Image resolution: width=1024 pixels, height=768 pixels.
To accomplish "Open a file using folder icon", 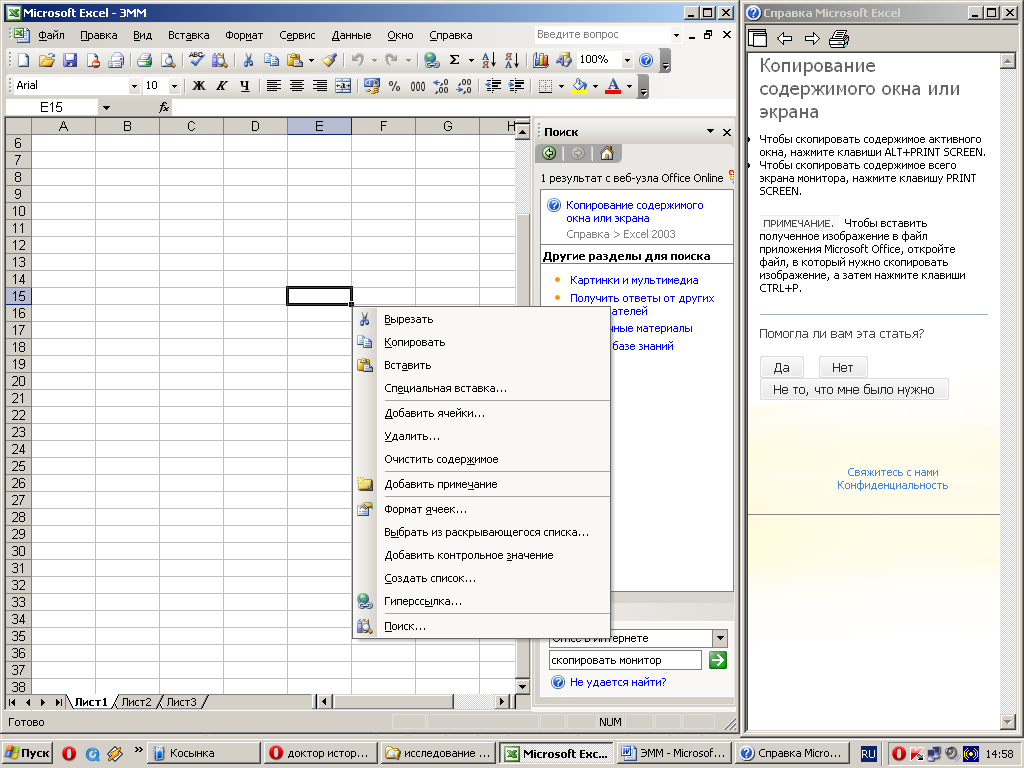I will 46,60.
